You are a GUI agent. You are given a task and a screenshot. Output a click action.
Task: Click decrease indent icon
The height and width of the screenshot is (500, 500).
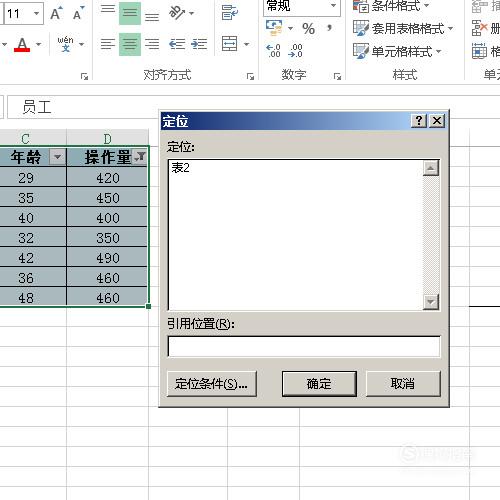click(x=177, y=44)
